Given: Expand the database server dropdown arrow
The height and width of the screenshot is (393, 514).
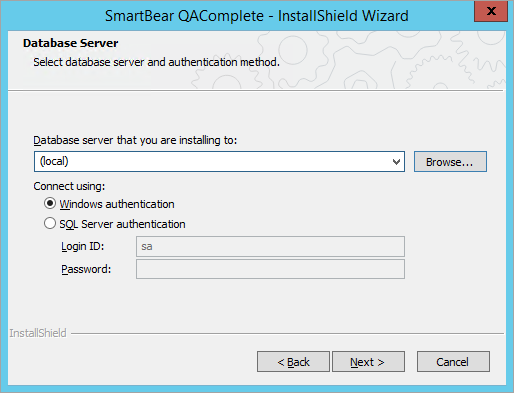Looking at the screenshot, I should (396, 162).
